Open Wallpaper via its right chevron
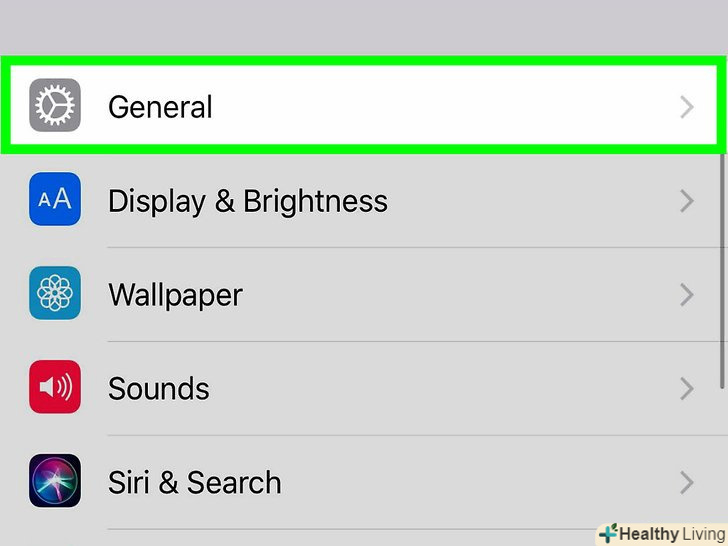 [686, 294]
